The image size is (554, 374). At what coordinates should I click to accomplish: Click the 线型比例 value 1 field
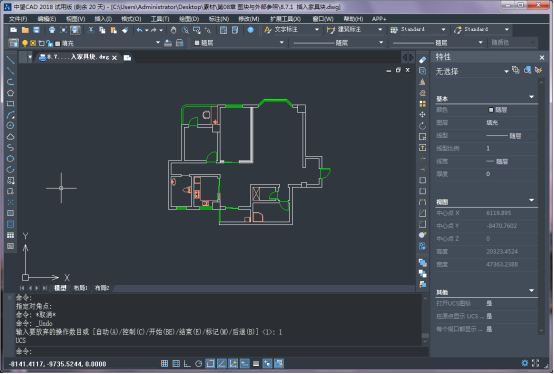[x=511, y=148]
